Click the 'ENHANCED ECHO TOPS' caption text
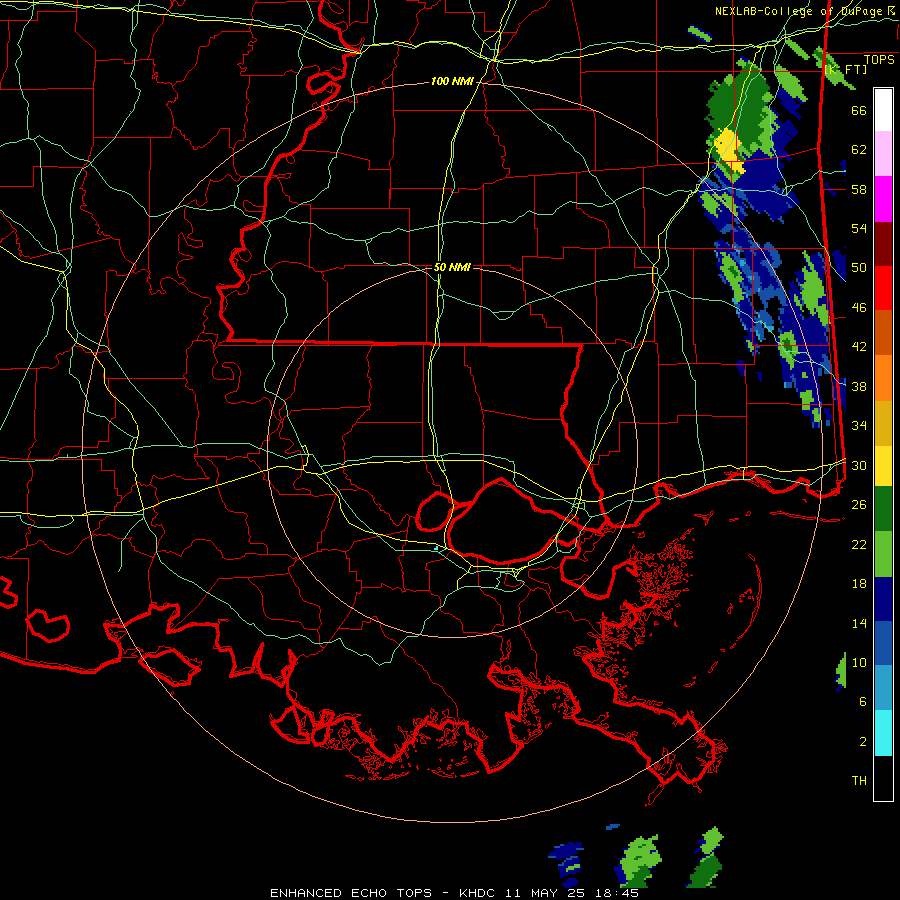The width and height of the screenshot is (900, 900). (351, 893)
